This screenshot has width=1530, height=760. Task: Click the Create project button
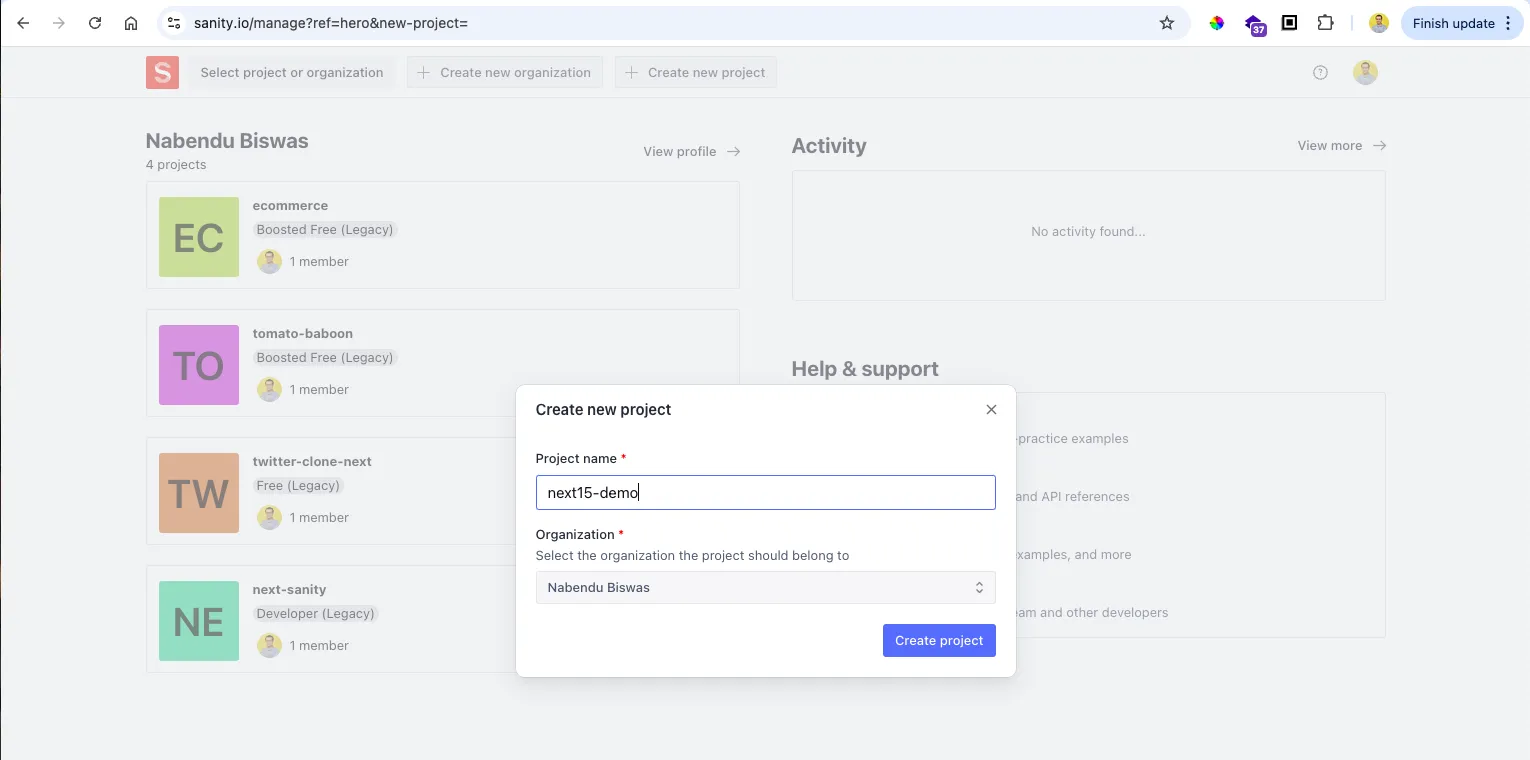(939, 640)
